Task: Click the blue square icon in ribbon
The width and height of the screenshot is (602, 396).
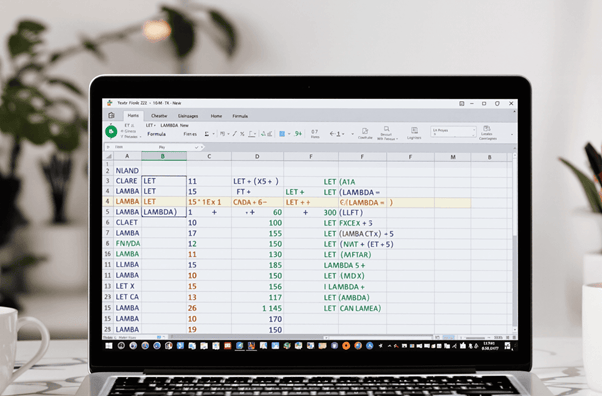Action: 282,134
